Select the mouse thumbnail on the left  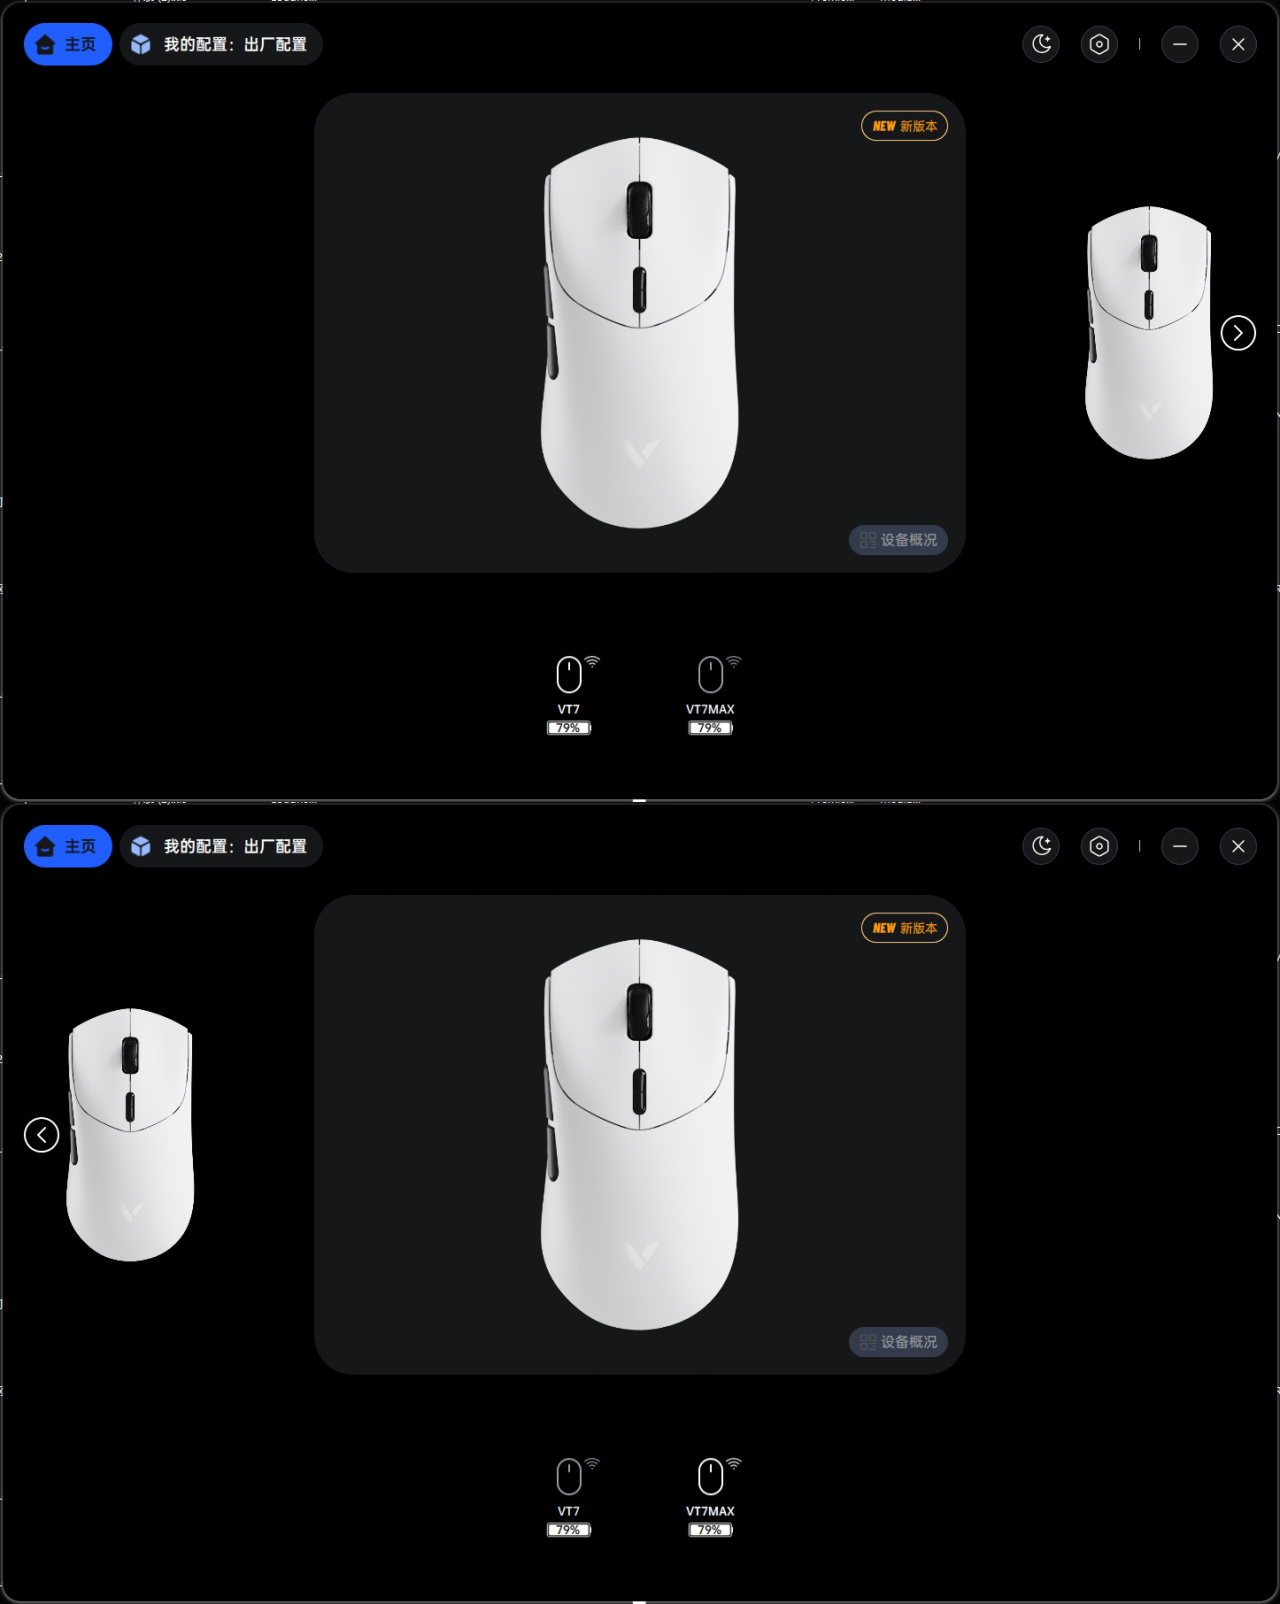click(130, 1135)
